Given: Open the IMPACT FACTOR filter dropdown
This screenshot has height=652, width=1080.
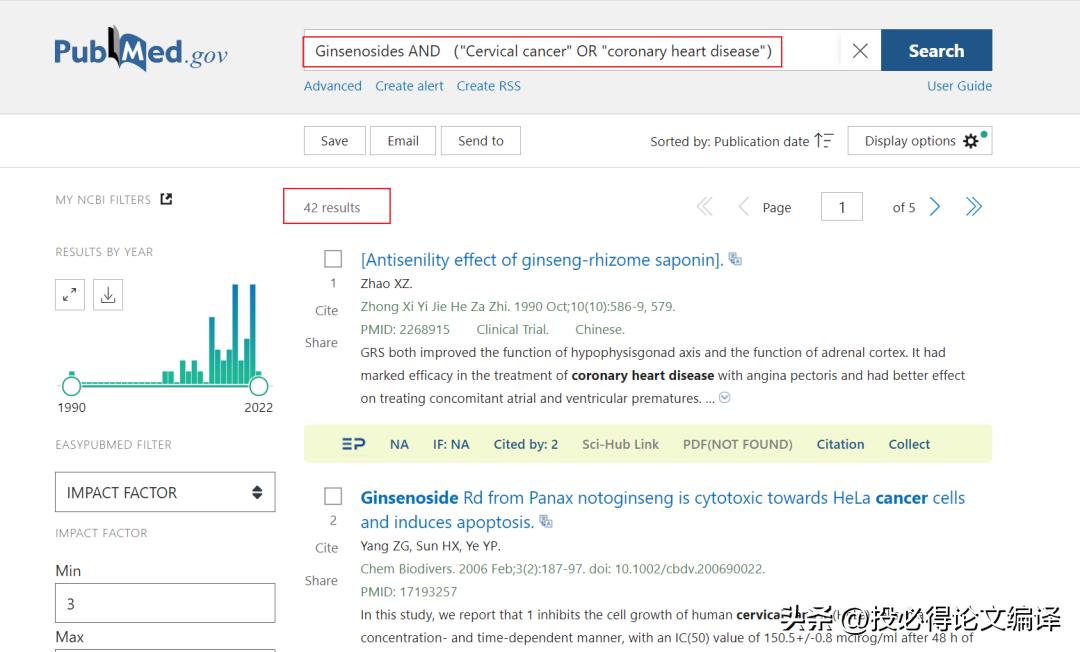Looking at the screenshot, I should click(x=165, y=492).
